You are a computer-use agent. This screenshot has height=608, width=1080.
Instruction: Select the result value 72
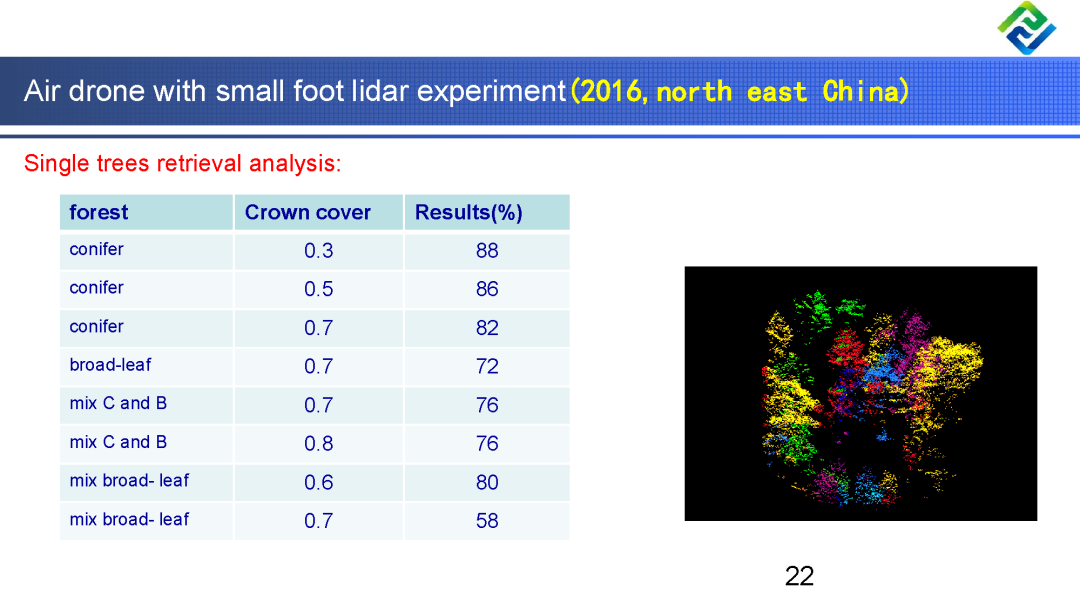tap(487, 366)
